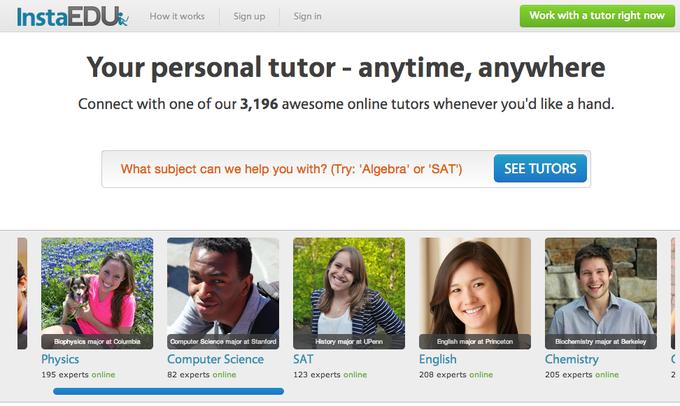Click the partially visible tutor photo at left edge

(x=22, y=293)
